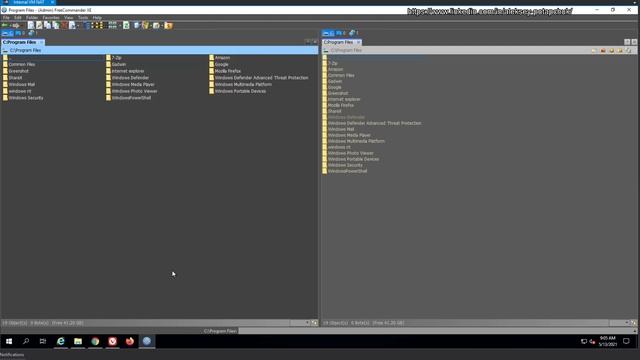Click the network drive icon in left drive bar
This screenshot has height=360, width=640.
click(32, 33)
